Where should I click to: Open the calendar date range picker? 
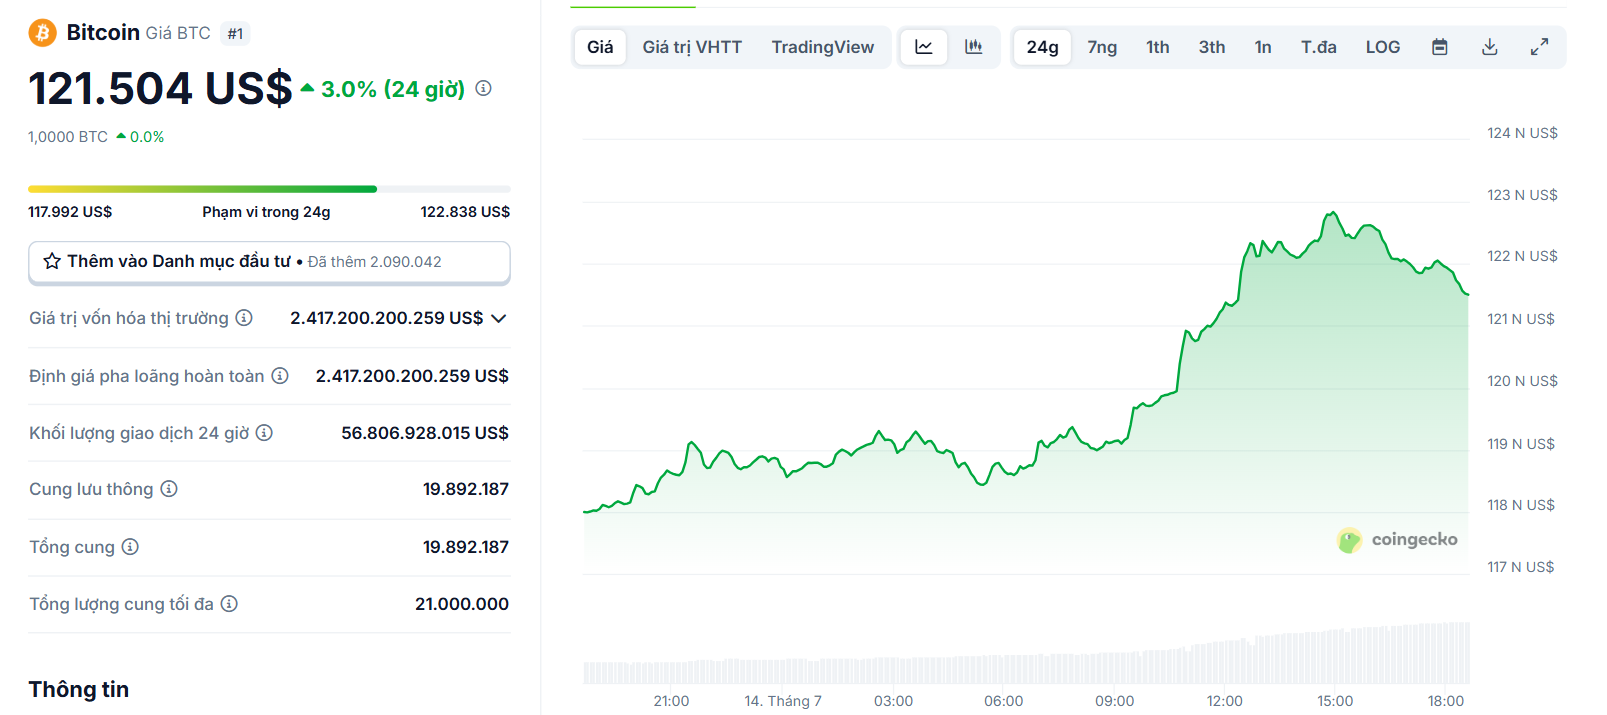tap(1440, 47)
